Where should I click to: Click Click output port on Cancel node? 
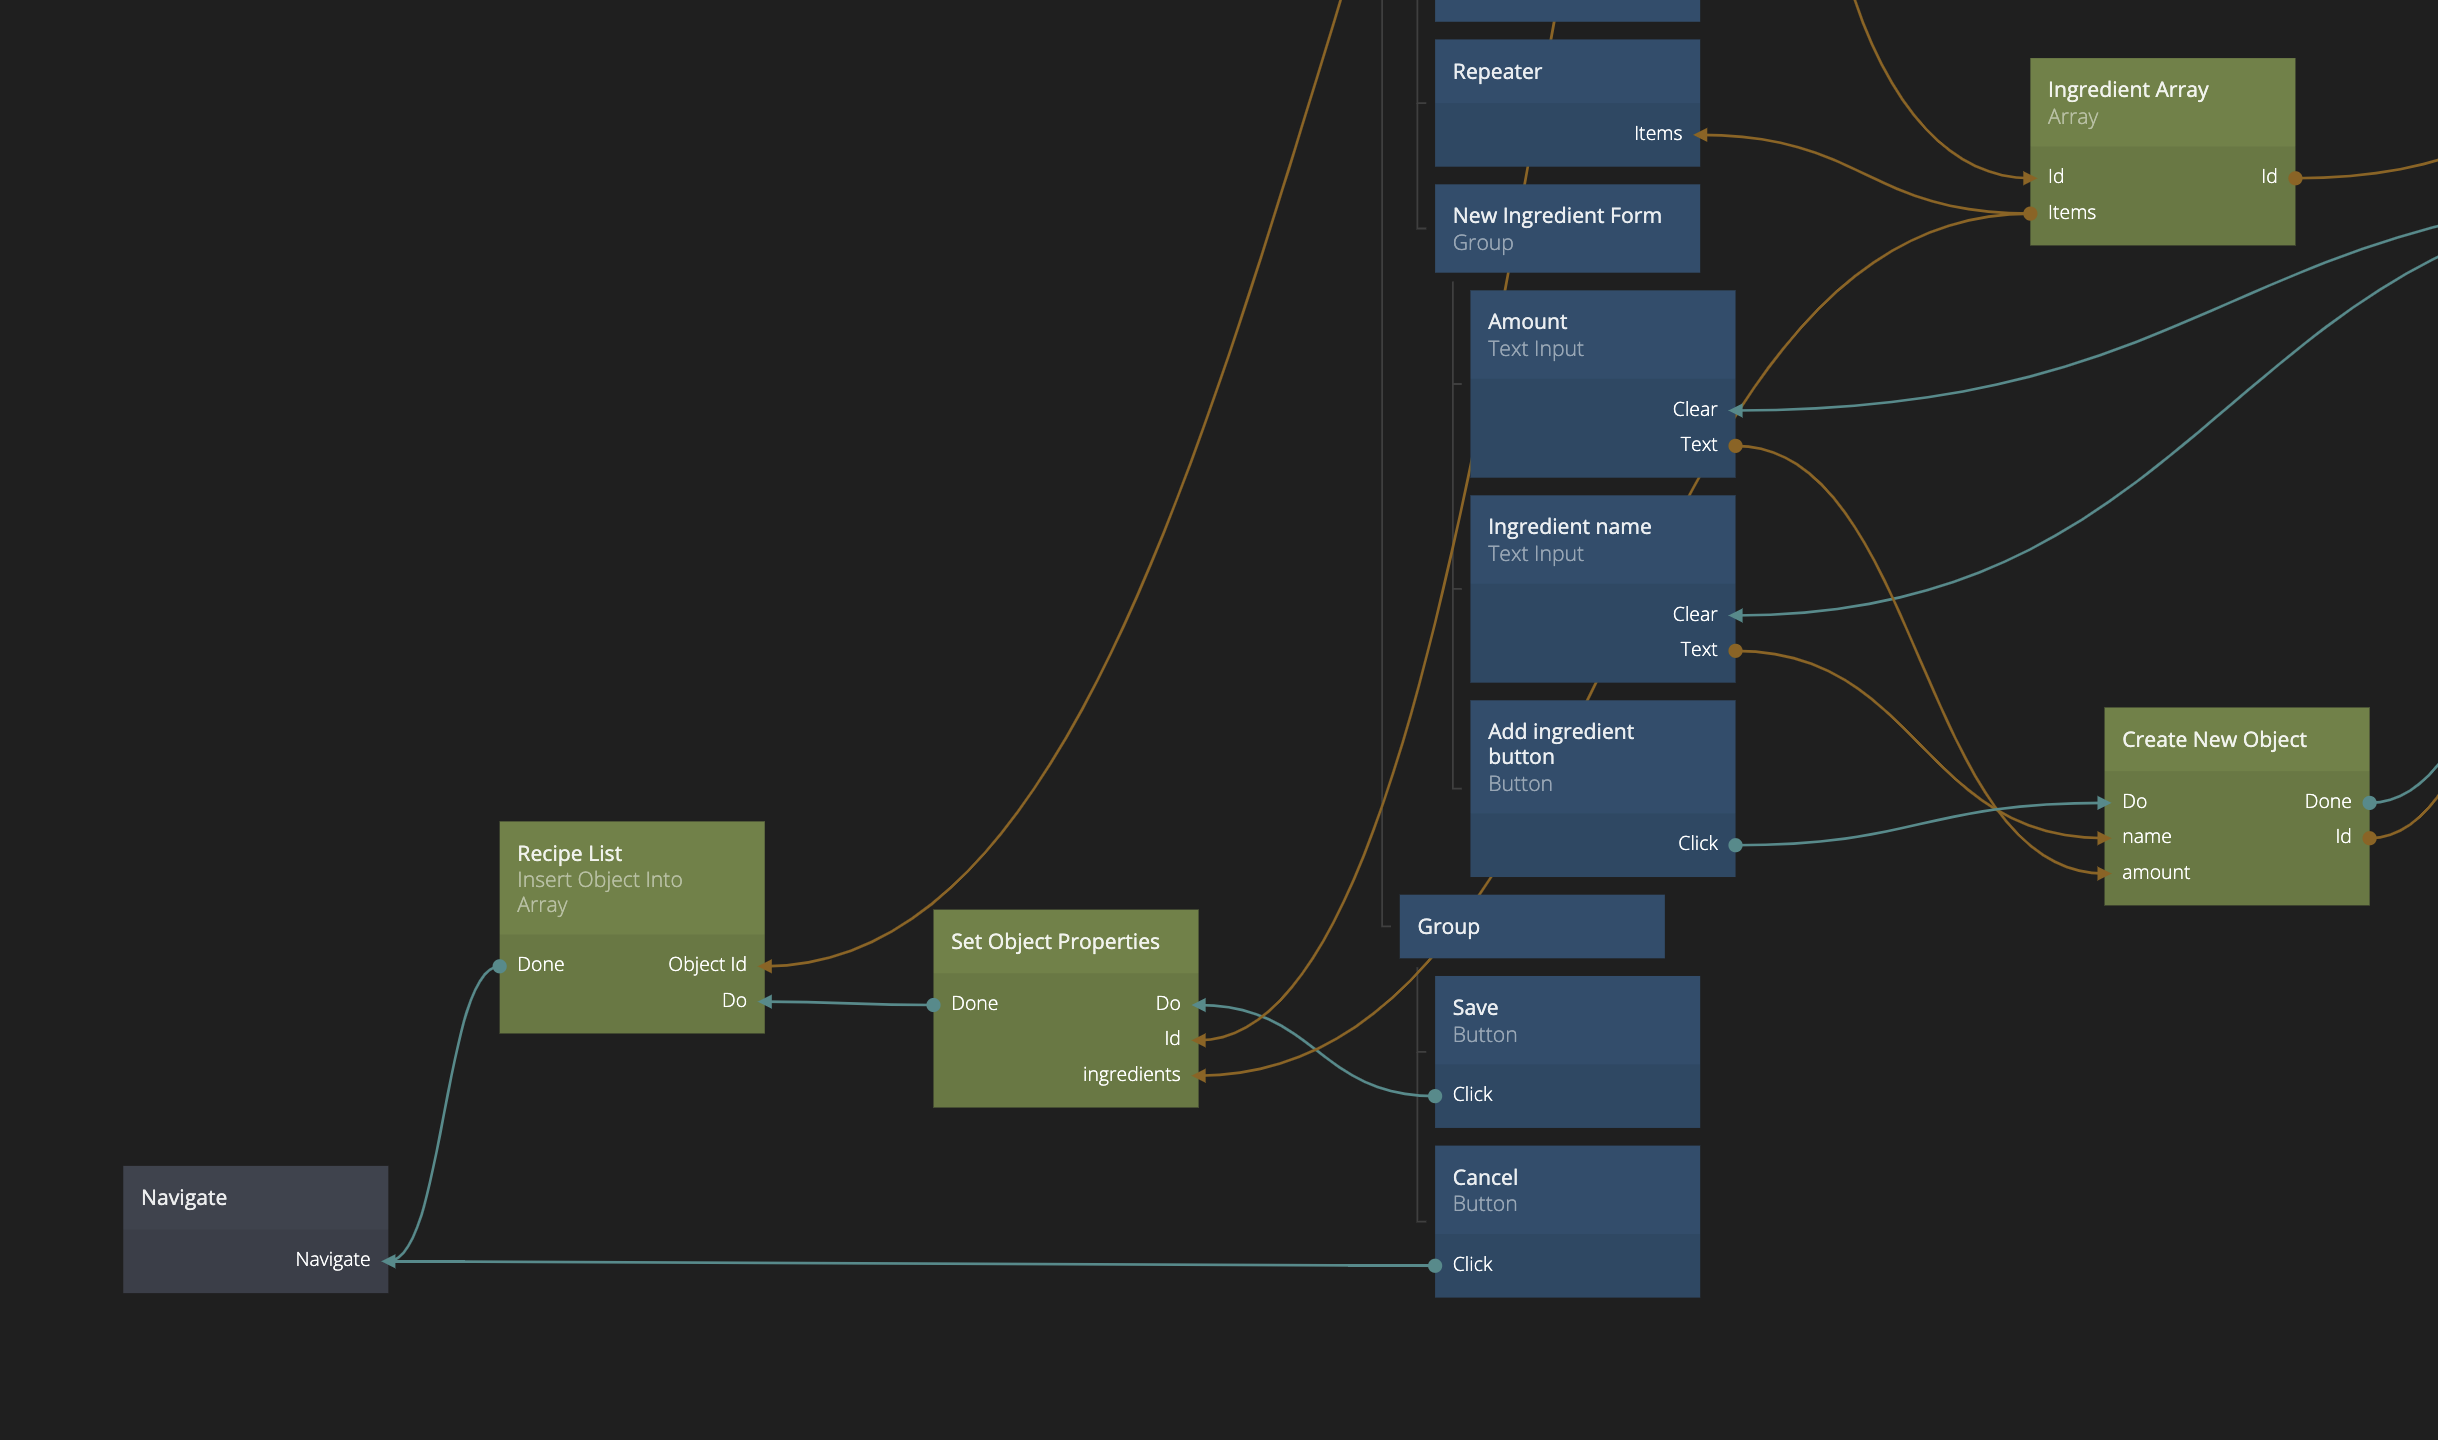[x=1435, y=1265]
